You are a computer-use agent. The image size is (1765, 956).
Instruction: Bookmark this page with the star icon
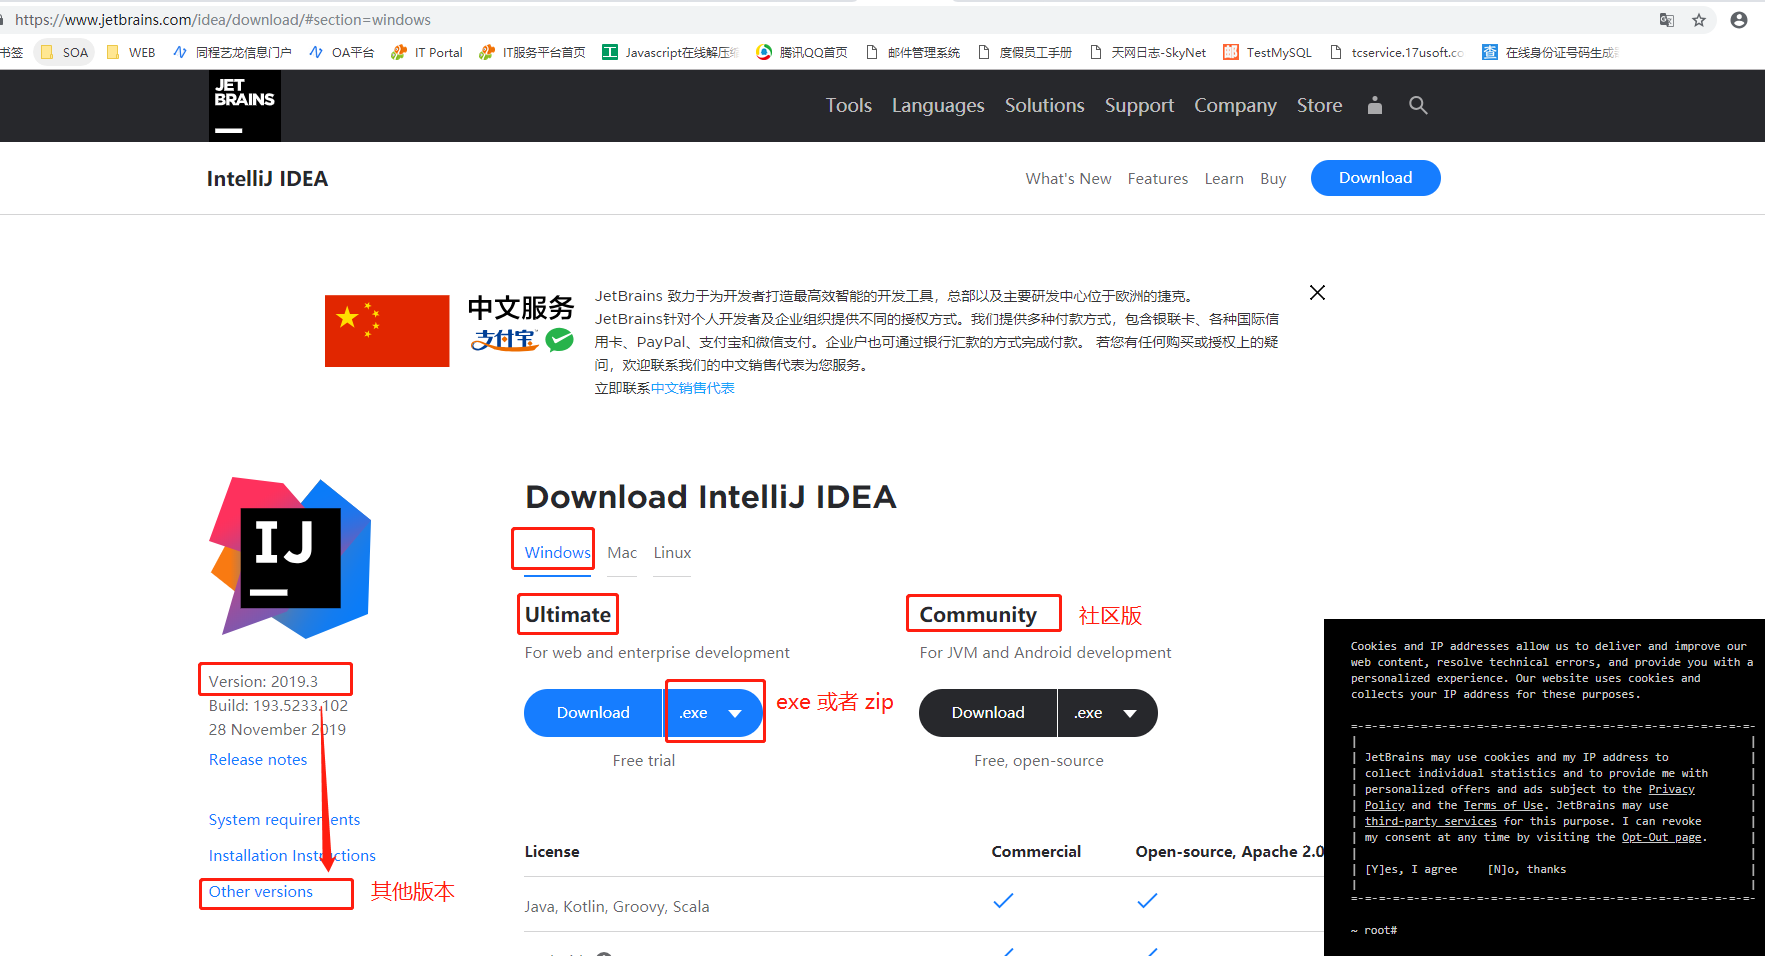coord(1699,20)
